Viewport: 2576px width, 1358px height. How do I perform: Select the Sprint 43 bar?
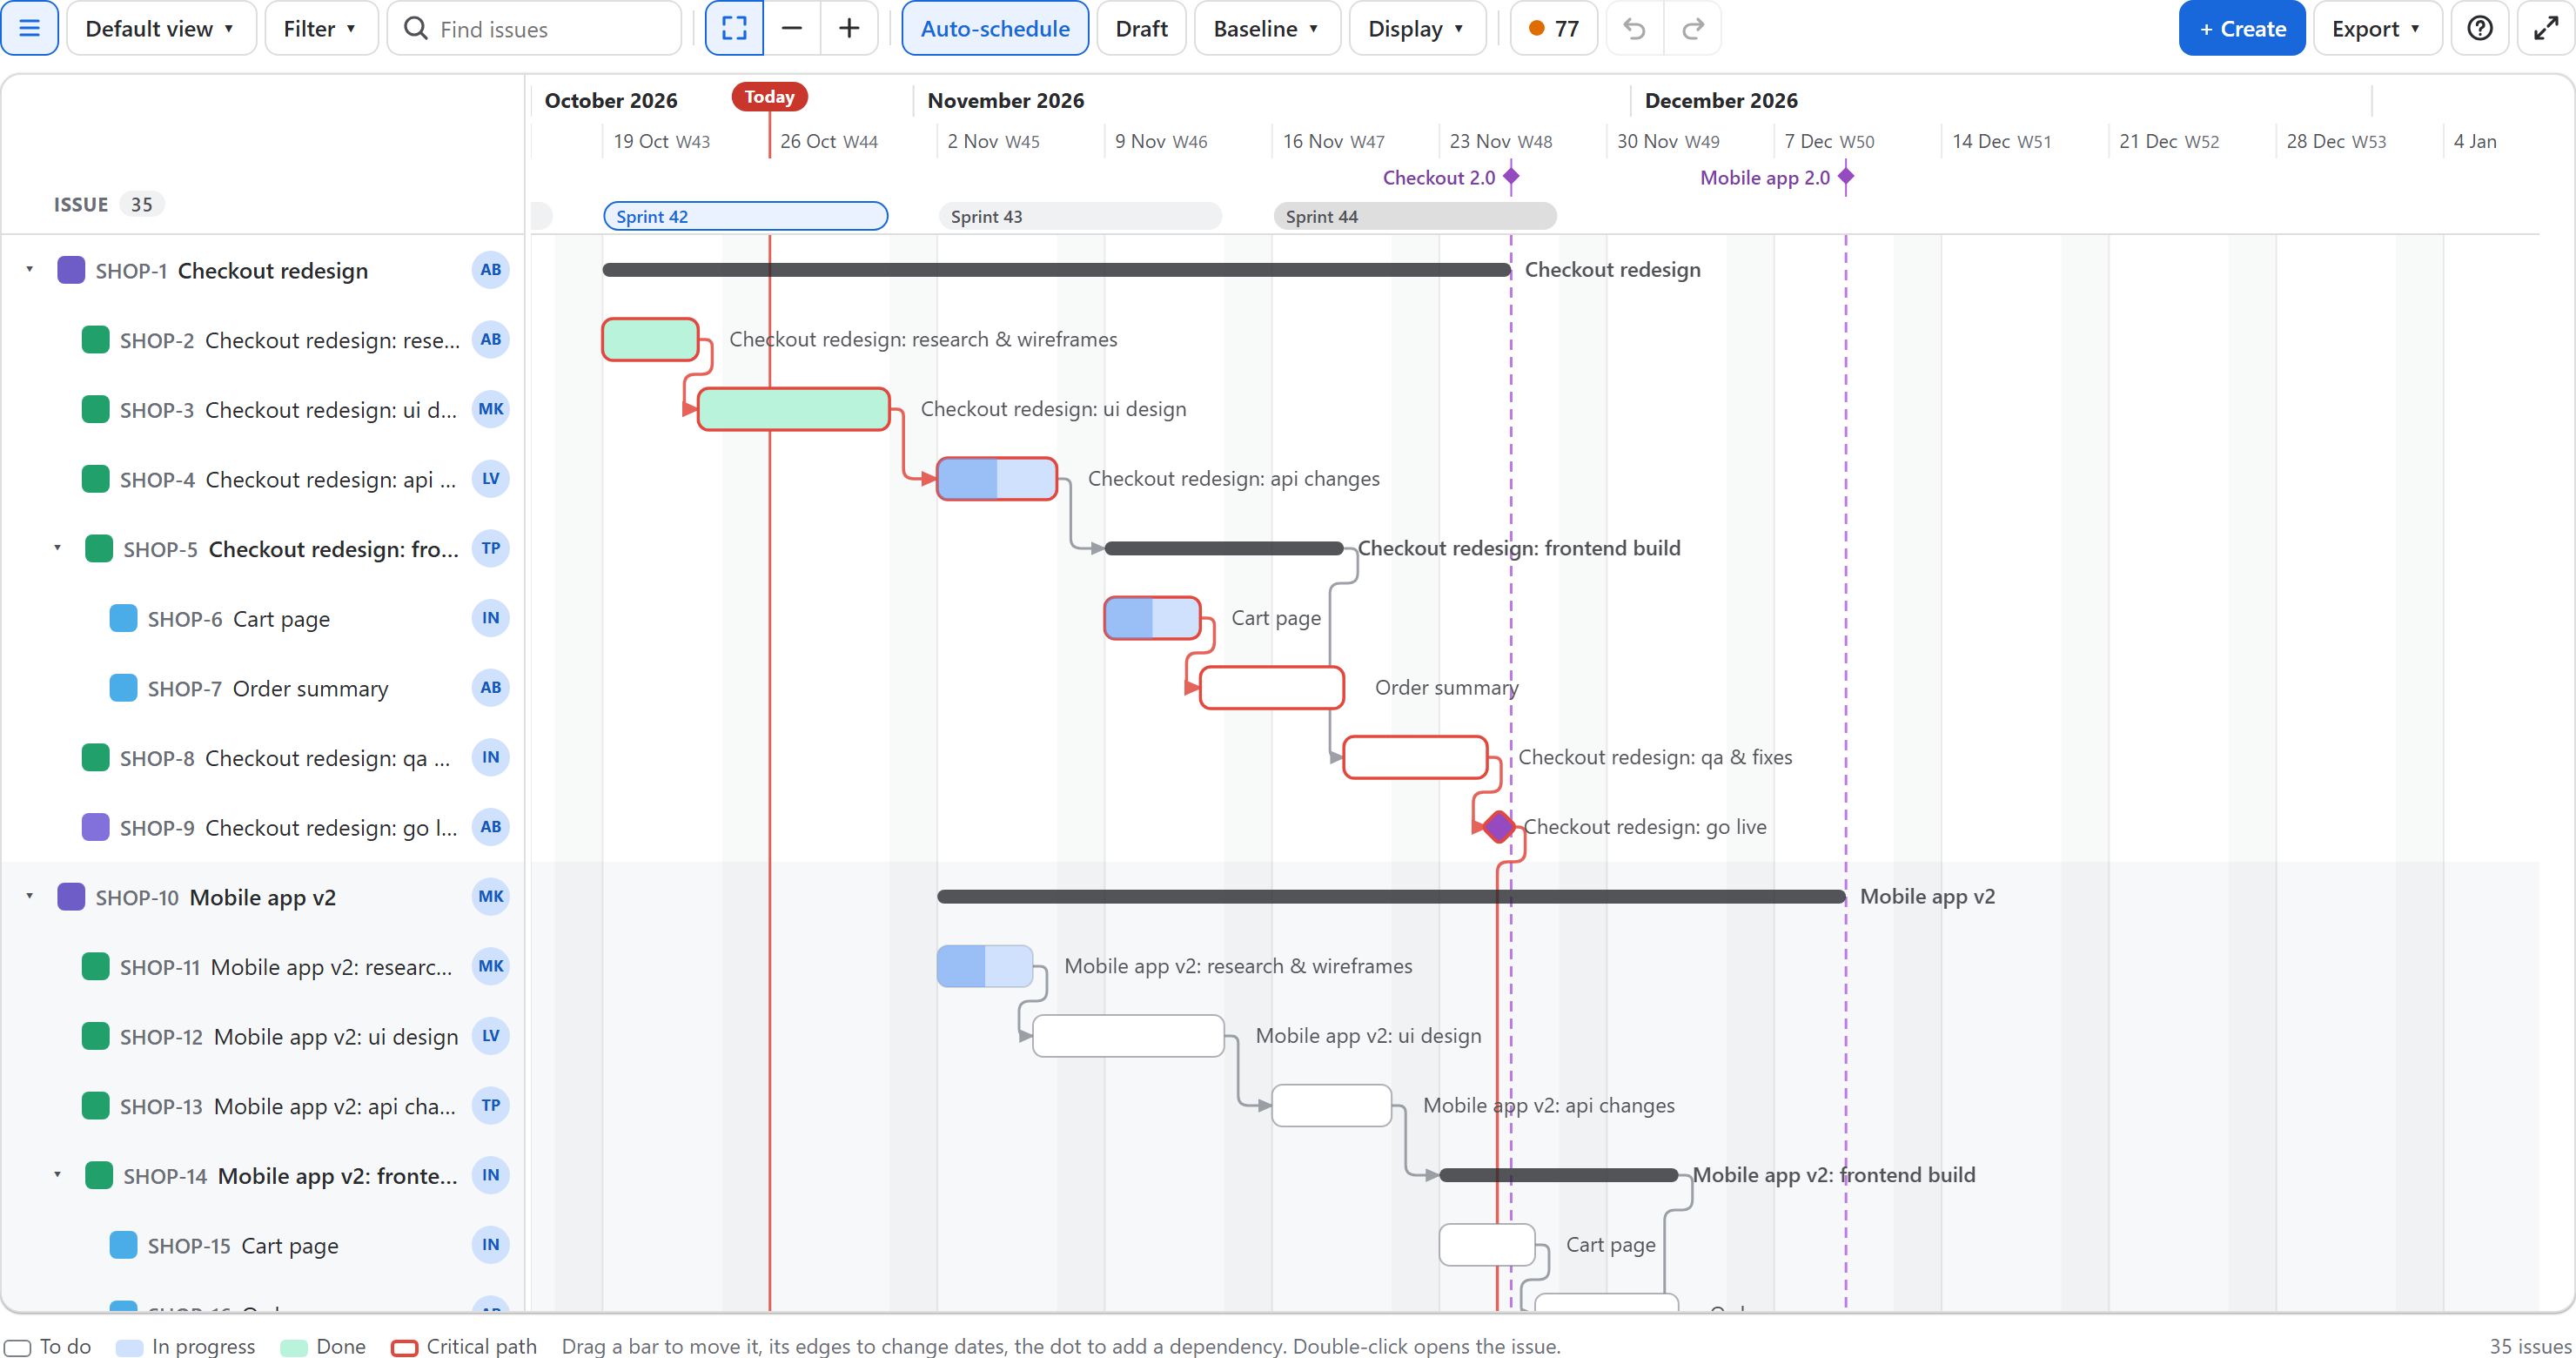[x=1081, y=216]
